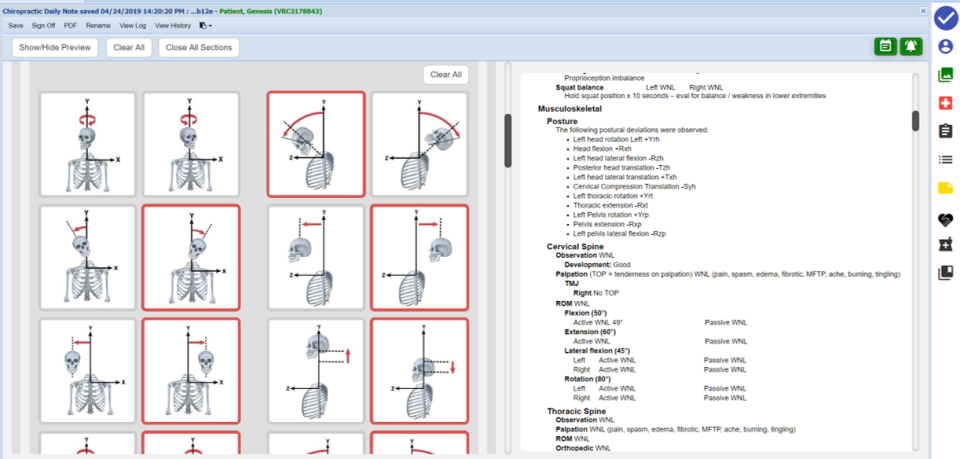Click 'Flexion (50°)' label in preview
Image resolution: width=960 pixels, height=459 pixels.
coord(586,313)
